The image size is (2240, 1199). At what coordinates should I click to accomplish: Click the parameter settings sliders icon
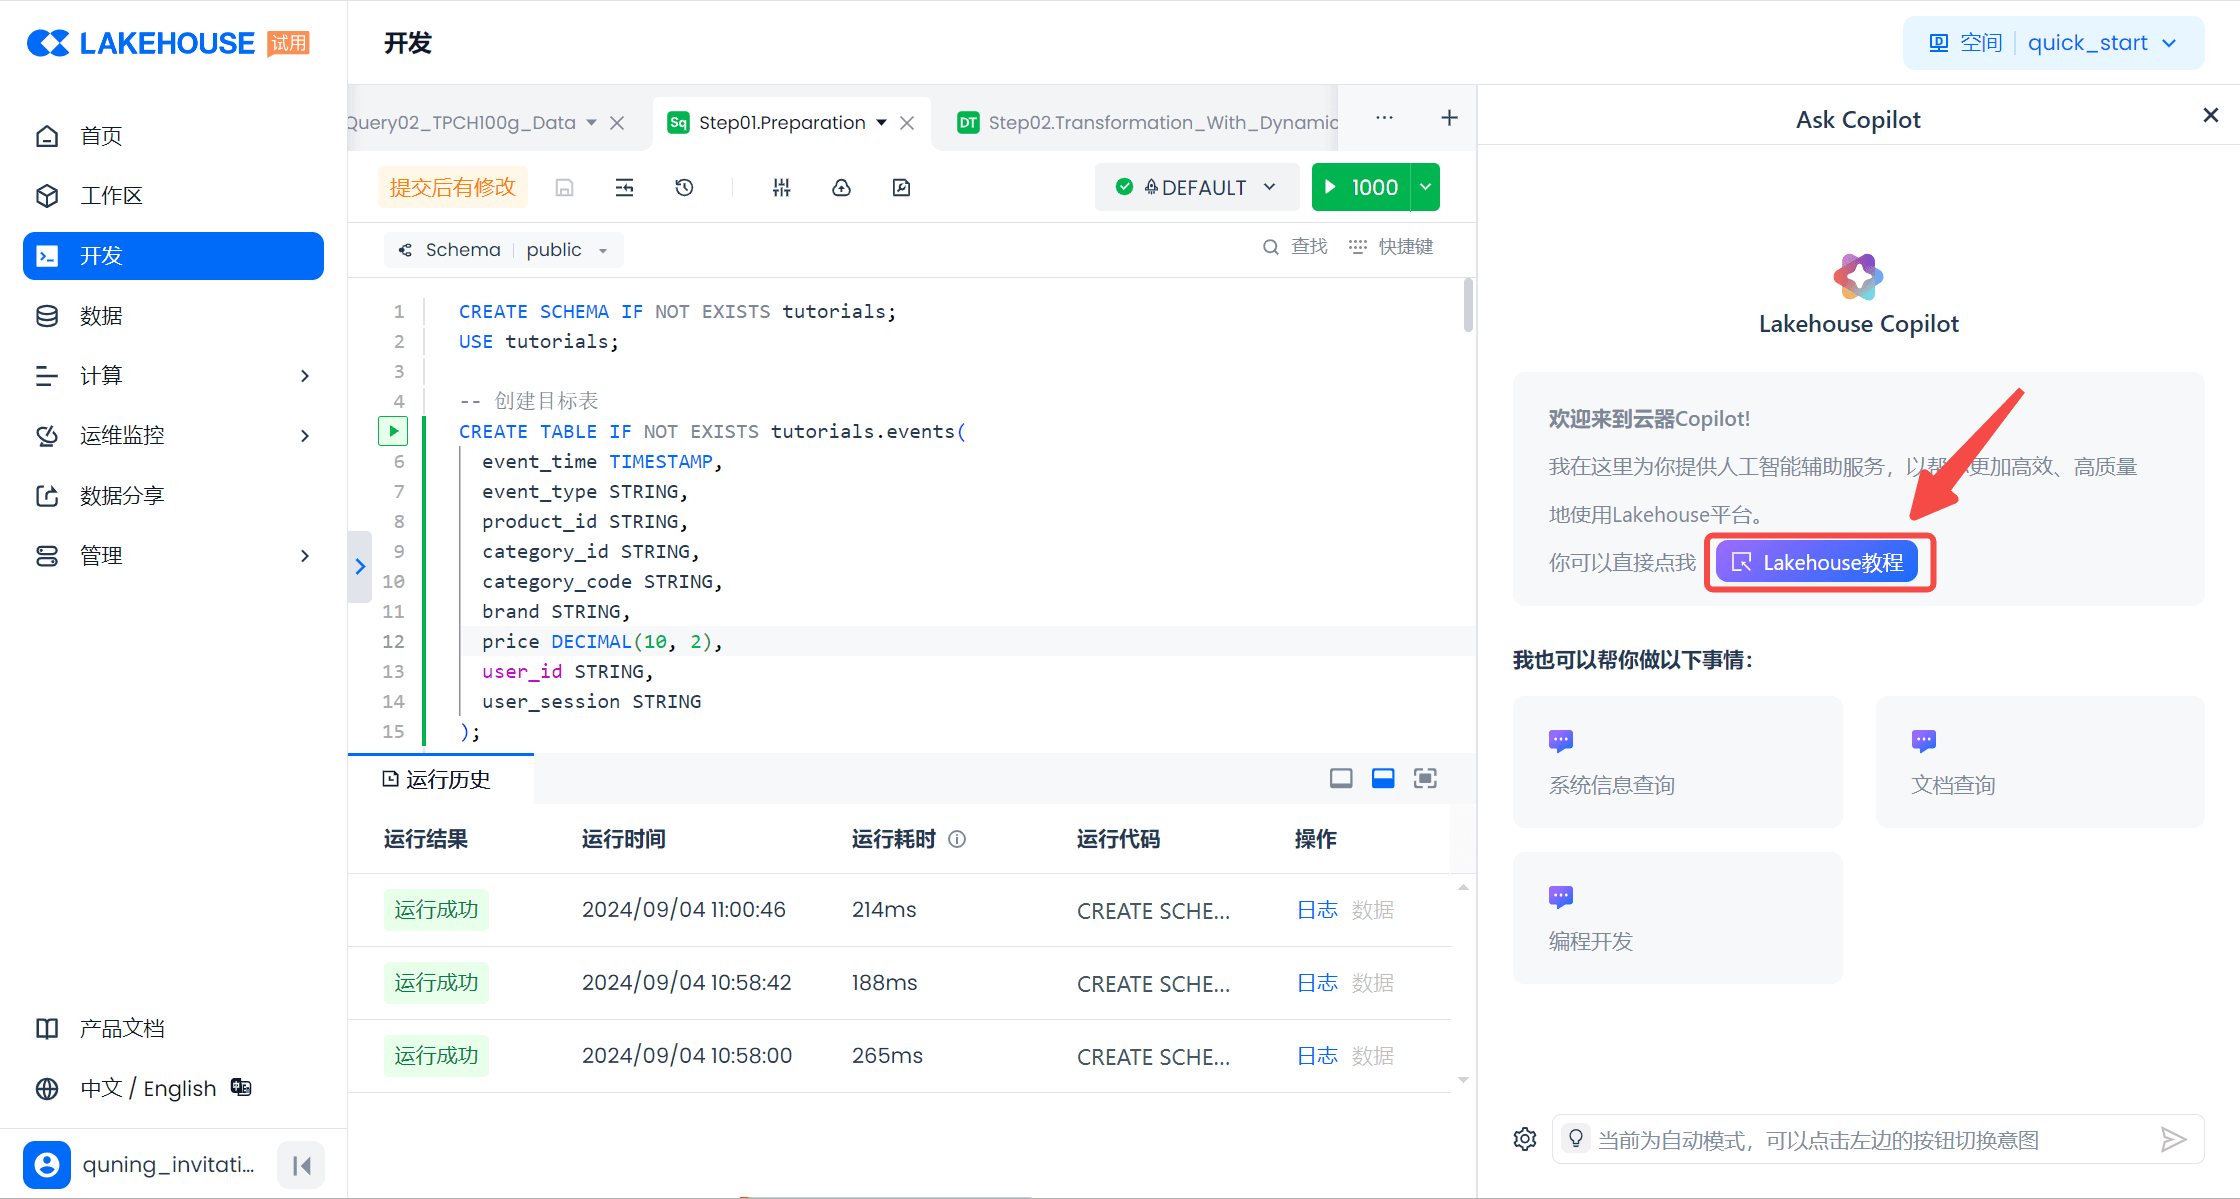pyautogui.click(x=782, y=188)
